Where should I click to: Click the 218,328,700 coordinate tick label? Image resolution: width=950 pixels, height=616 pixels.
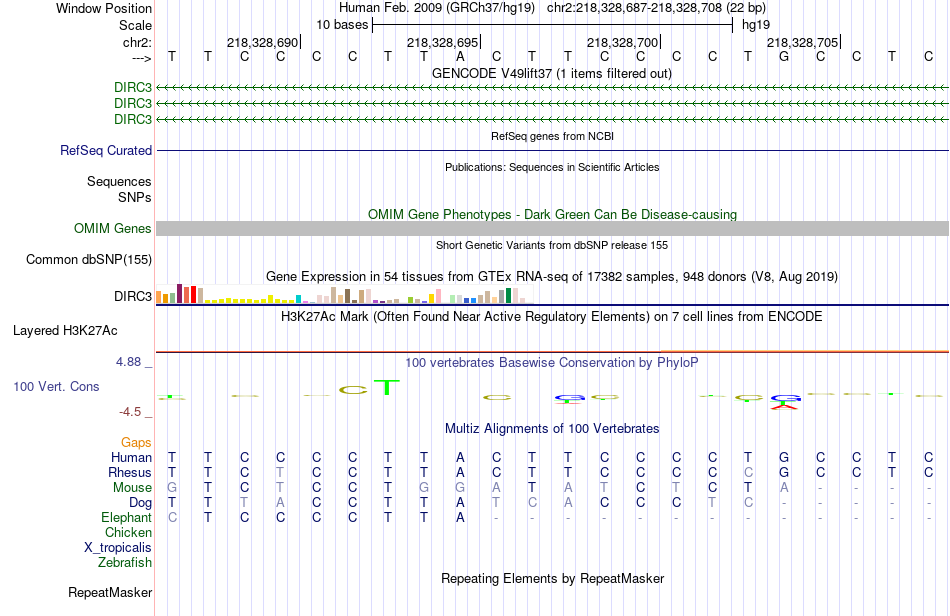[622, 42]
